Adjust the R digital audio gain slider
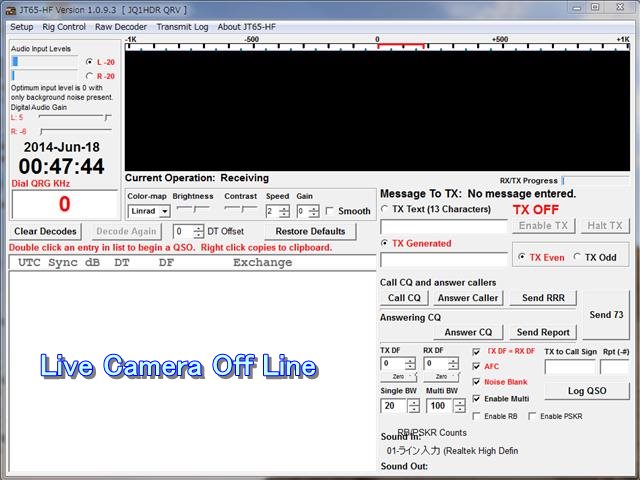The height and width of the screenshot is (480, 640). click(x=75, y=131)
